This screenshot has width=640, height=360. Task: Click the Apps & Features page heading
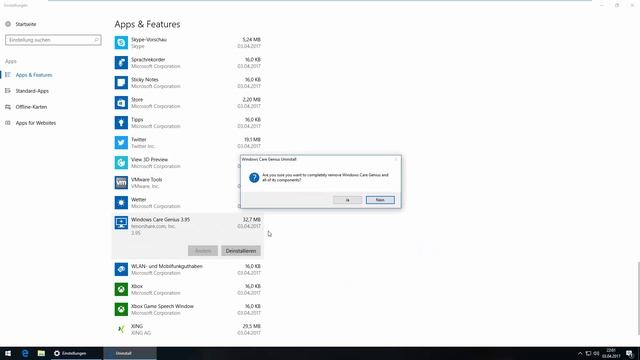(x=147, y=24)
